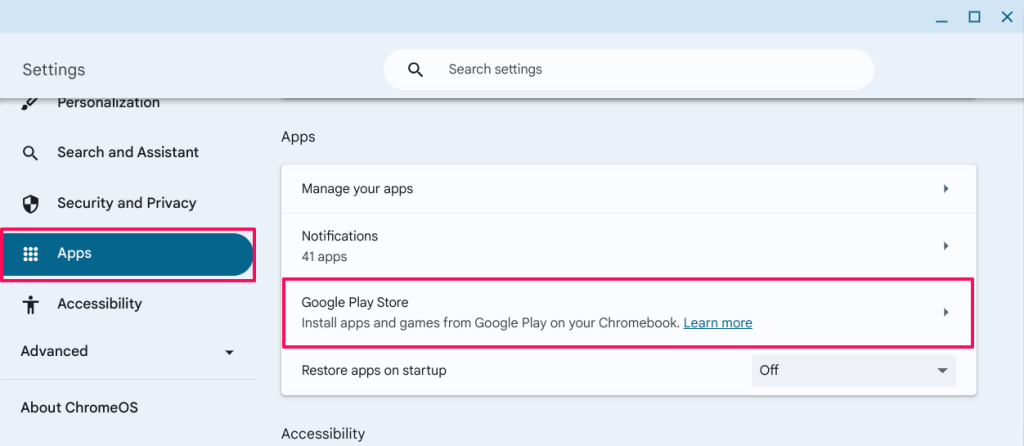Open Notifications submenu arrow
Viewport: 1024px width, 446px height.
[x=945, y=246]
